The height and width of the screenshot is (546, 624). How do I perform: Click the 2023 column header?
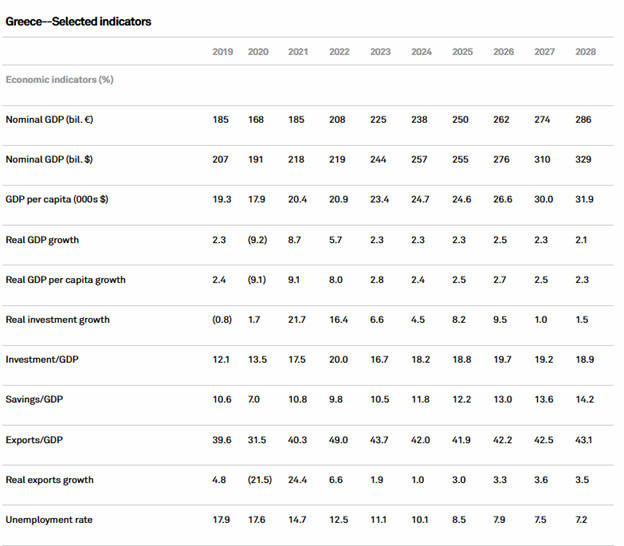(x=380, y=51)
